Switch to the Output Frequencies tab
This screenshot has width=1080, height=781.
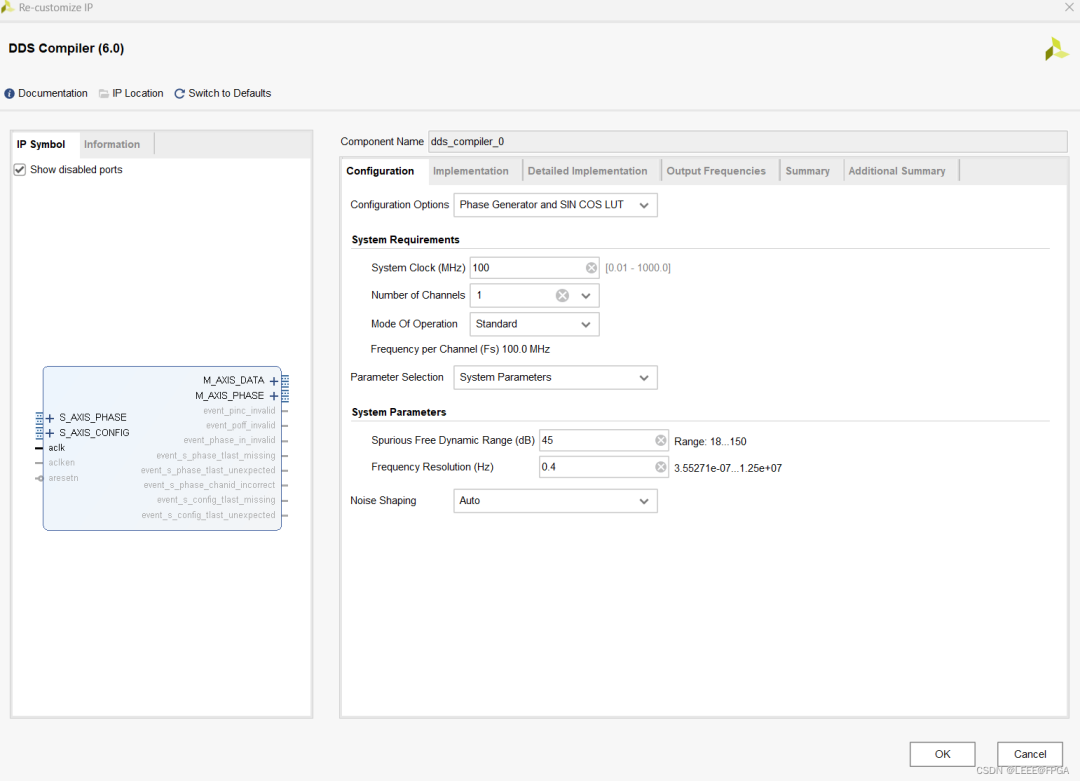tap(716, 171)
